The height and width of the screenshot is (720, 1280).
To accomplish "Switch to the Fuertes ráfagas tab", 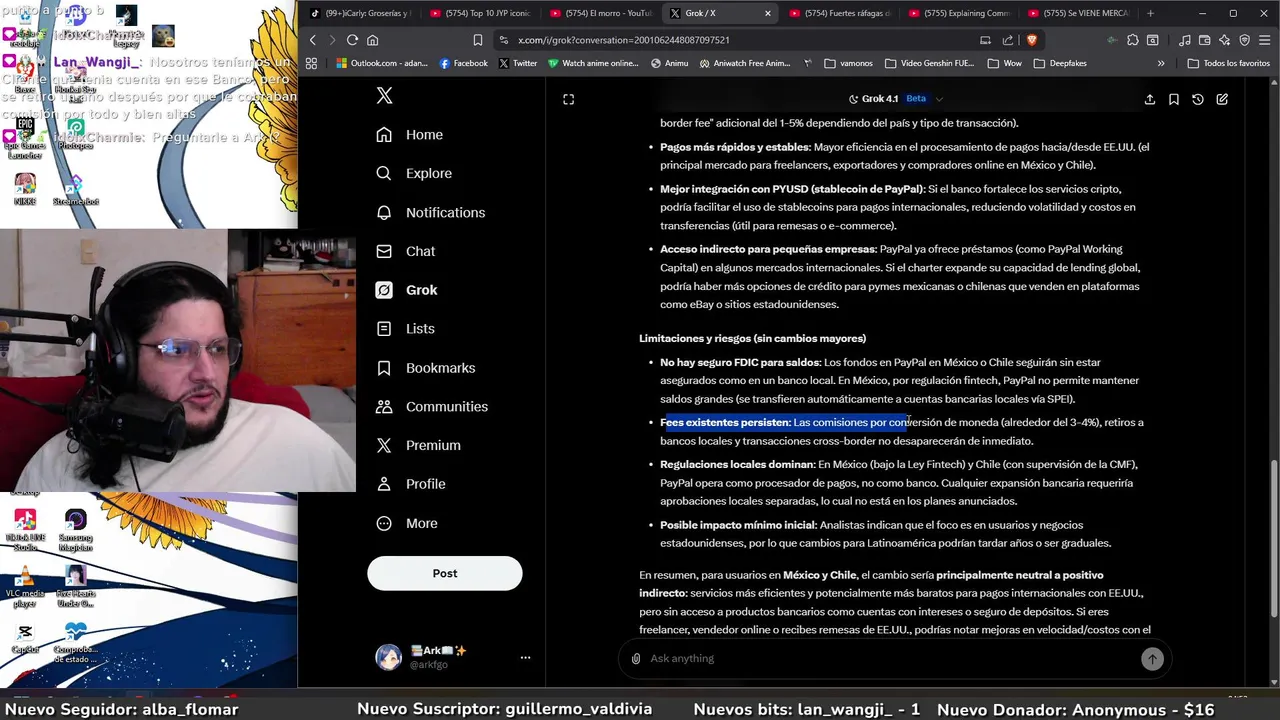I will [x=840, y=13].
